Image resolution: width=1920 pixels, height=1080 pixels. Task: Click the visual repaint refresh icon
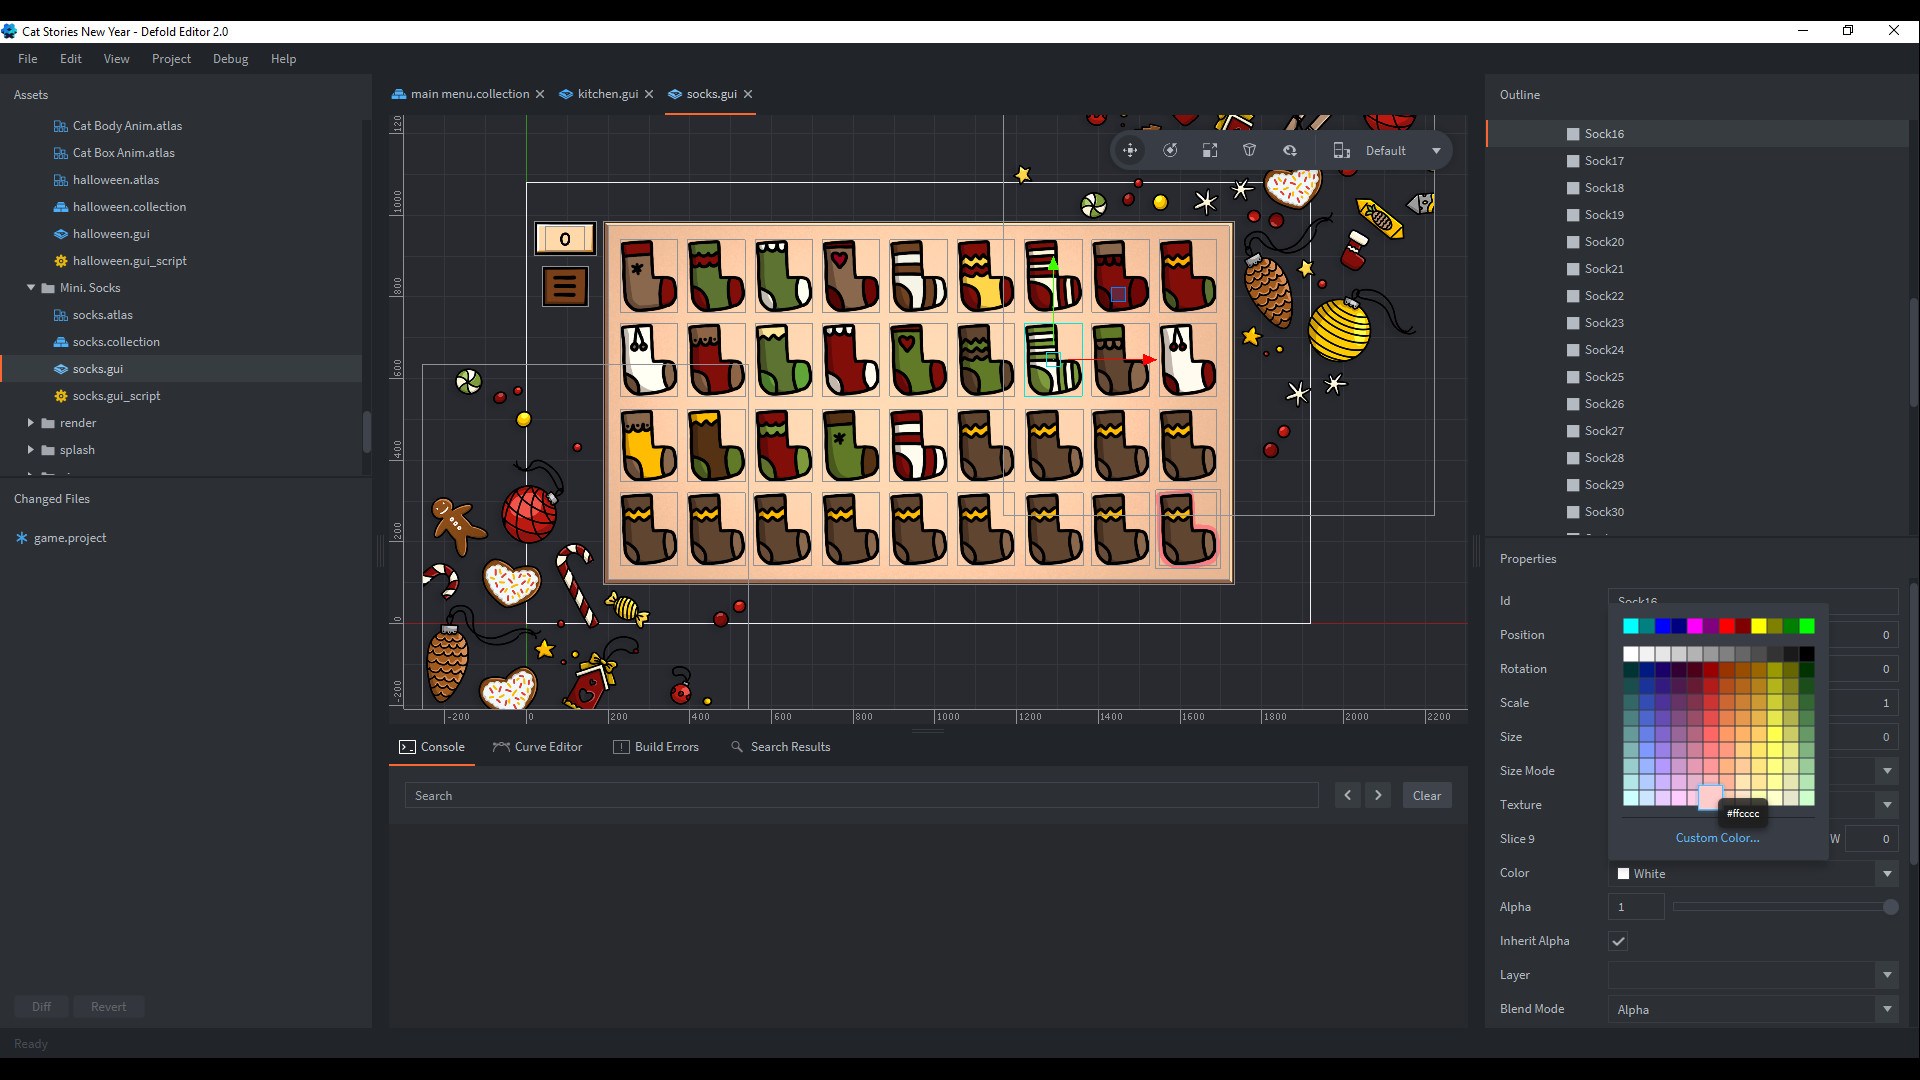(x=1289, y=150)
